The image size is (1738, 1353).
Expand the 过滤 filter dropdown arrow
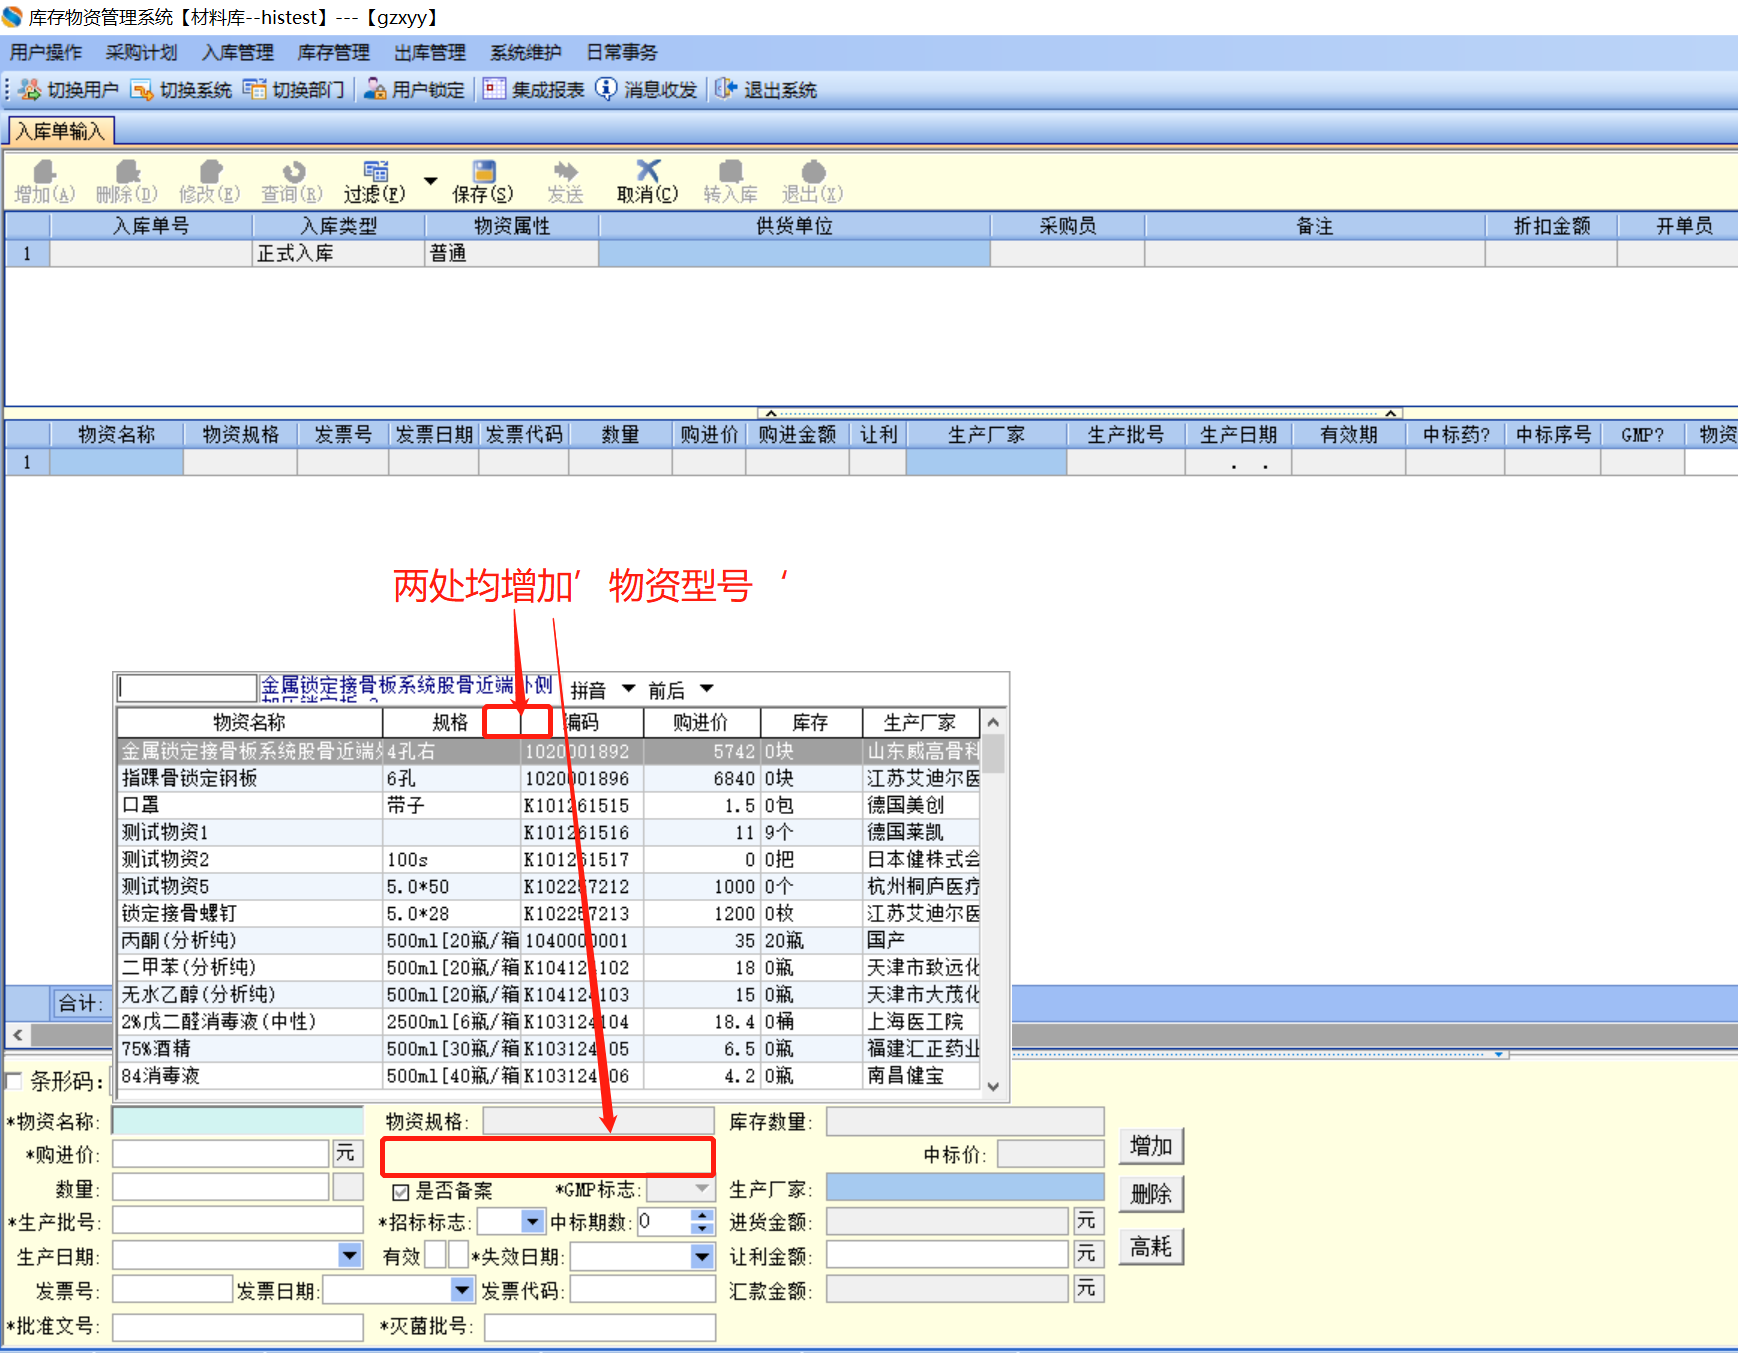pyautogui.click(x=431, y=181)
